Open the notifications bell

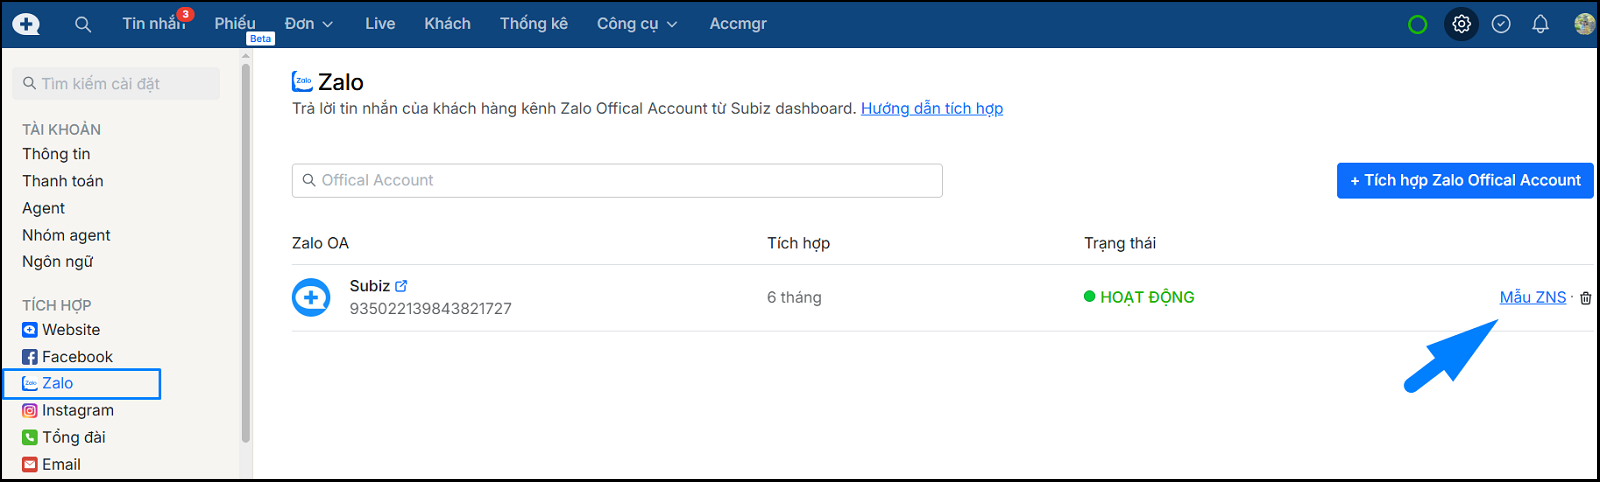[x=1540, y=24]
